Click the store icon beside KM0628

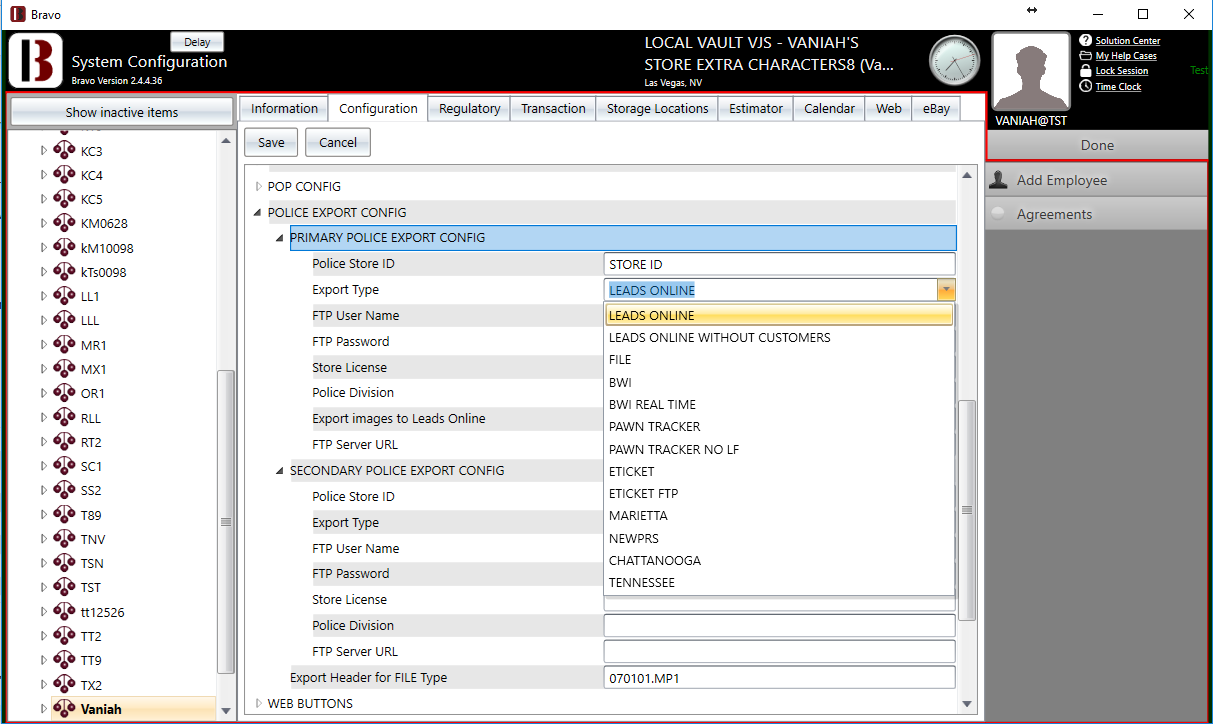tap(65, 223)
